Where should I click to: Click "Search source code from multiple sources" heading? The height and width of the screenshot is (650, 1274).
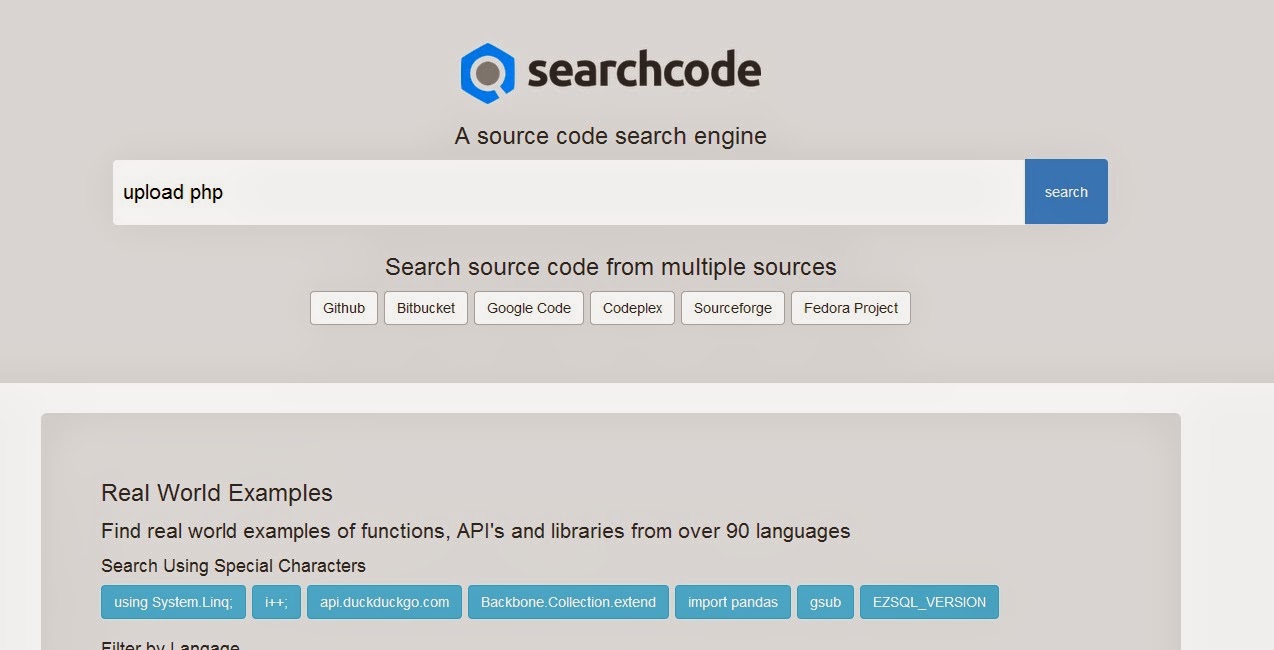pyautogui.click(x=611, y=267)
